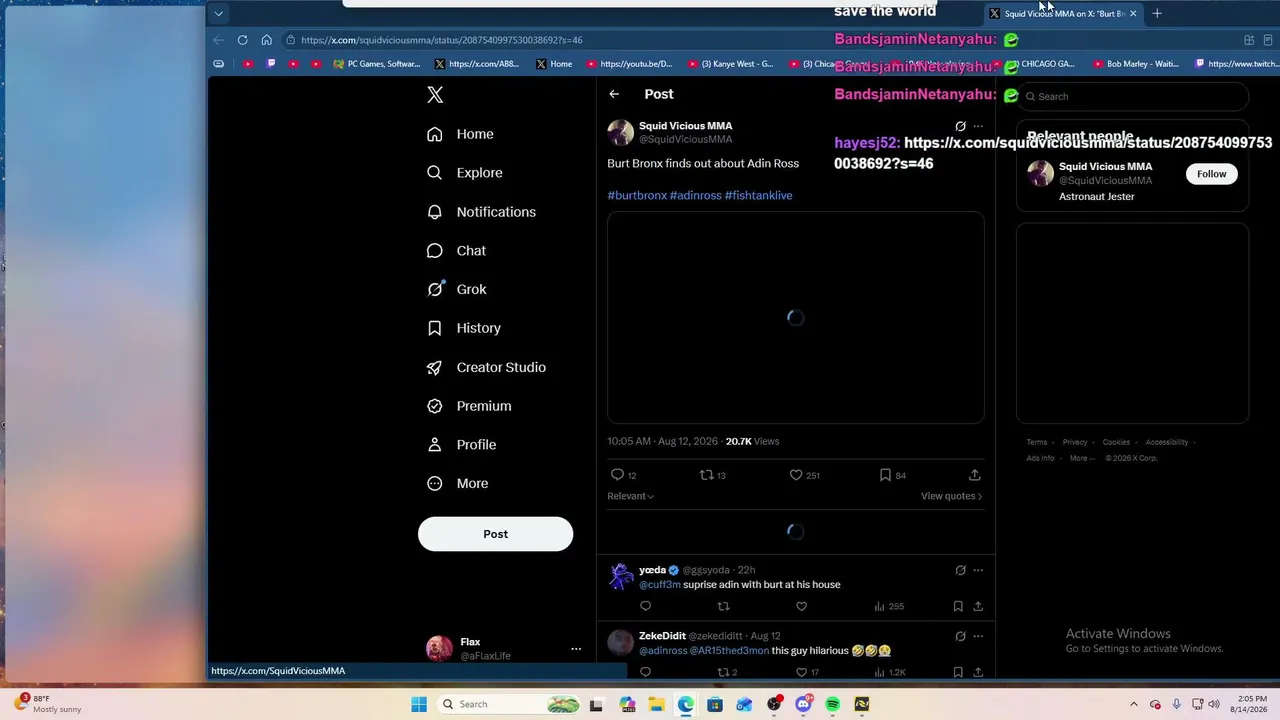The image size is (1280, 720).
Task: Open the taskbar clock showing 2:05 PM
Action: point(1251,704)
